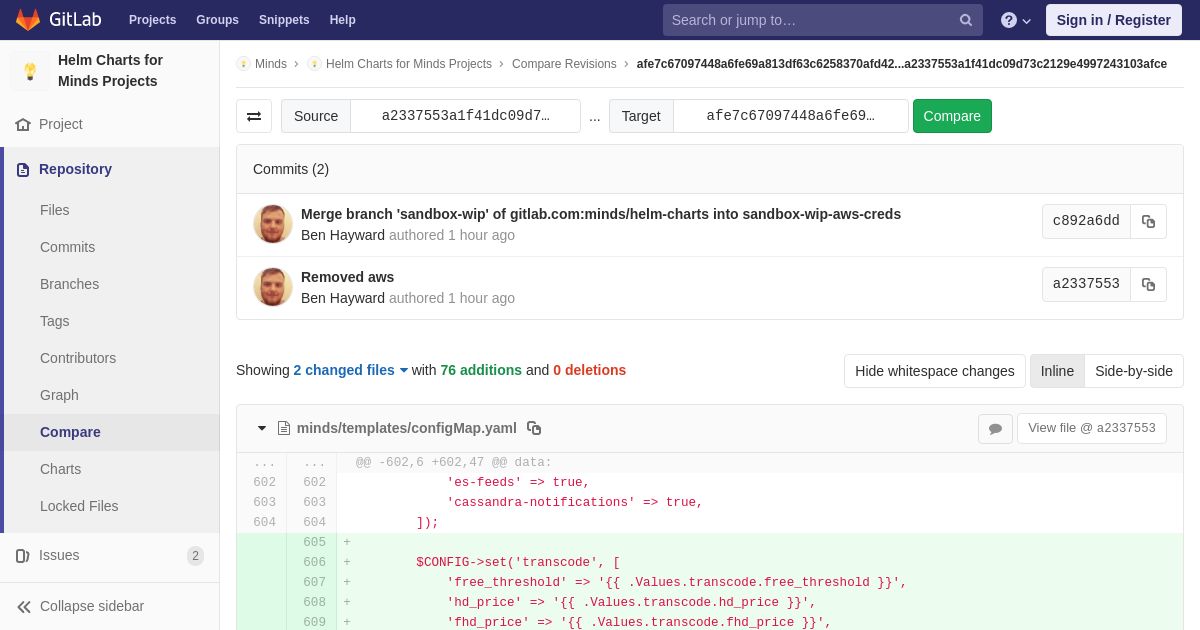The width and height of the screenshot is (1200, 630).
Task: Open Branches in the repository sidebar
Action: [x=70, y=284]
